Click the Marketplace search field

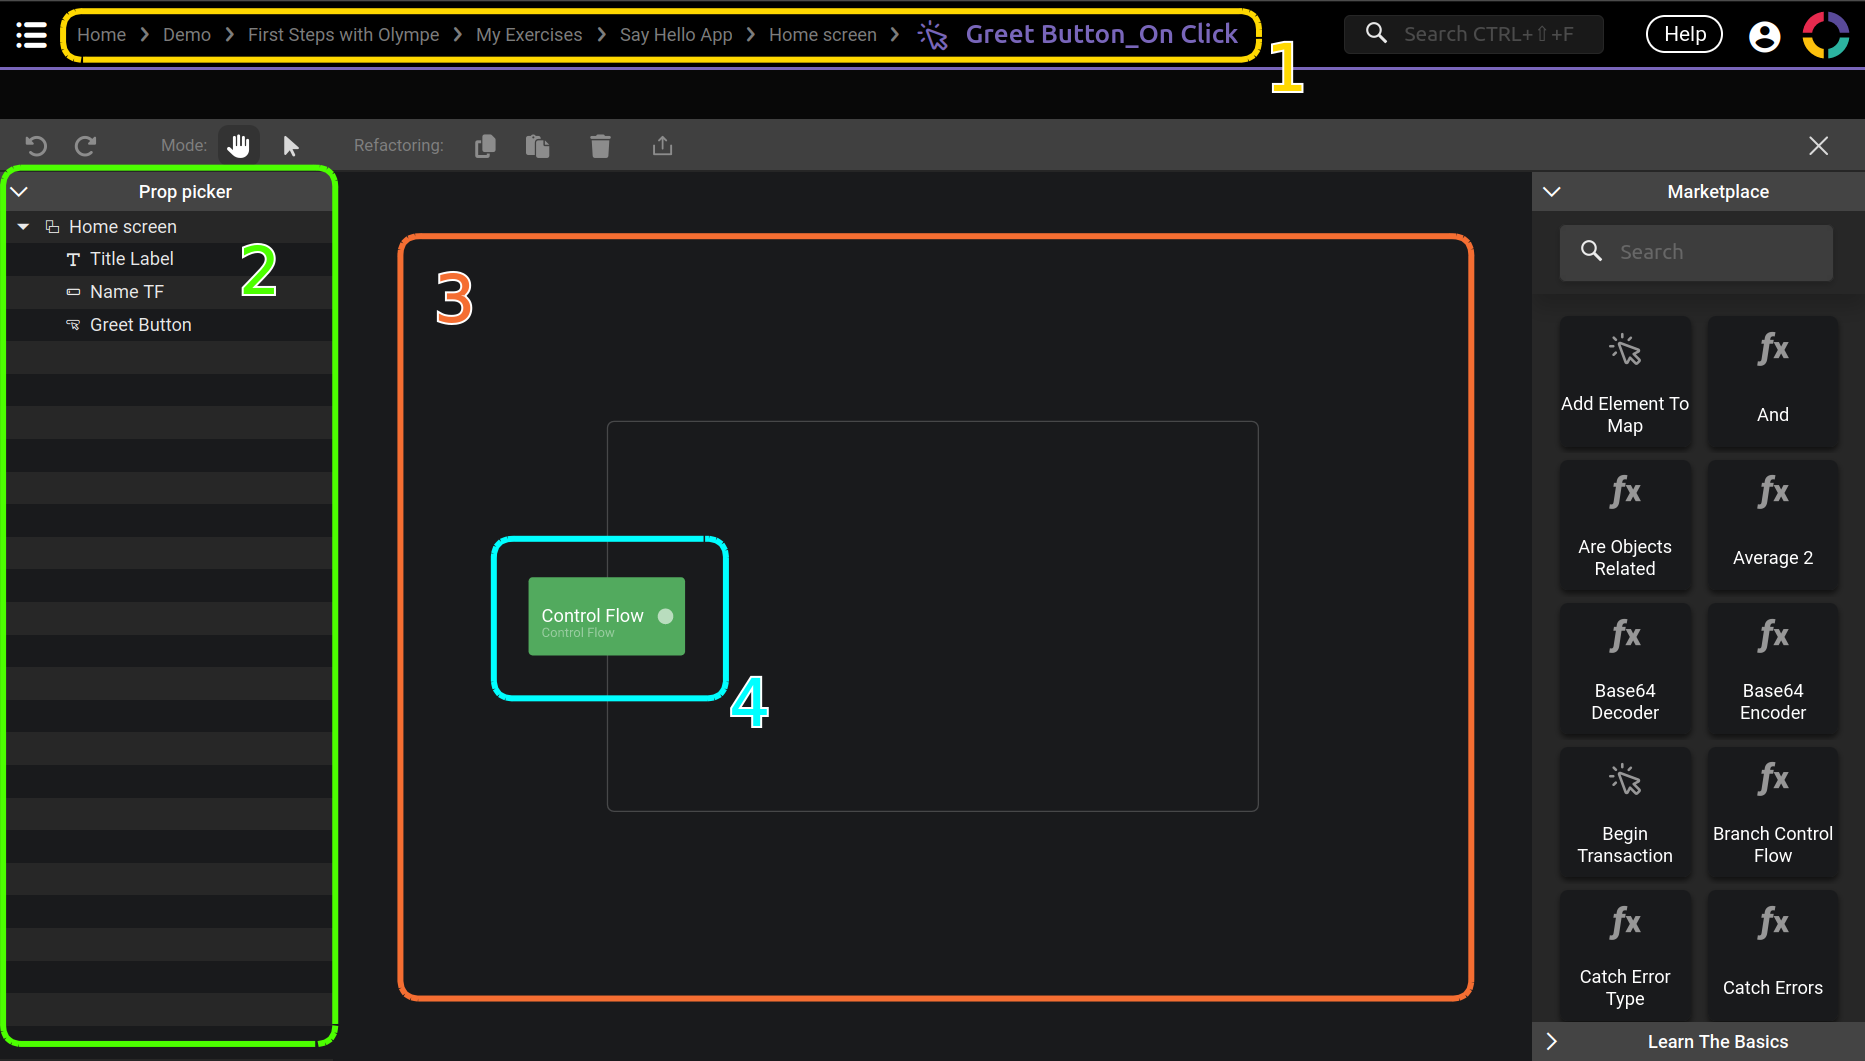coord(1710,252)
